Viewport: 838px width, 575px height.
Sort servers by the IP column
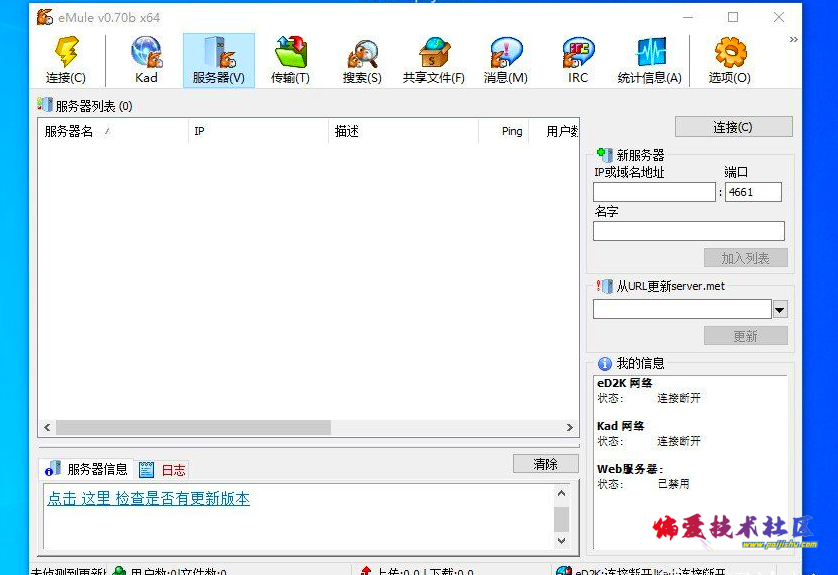pos(258,131)
